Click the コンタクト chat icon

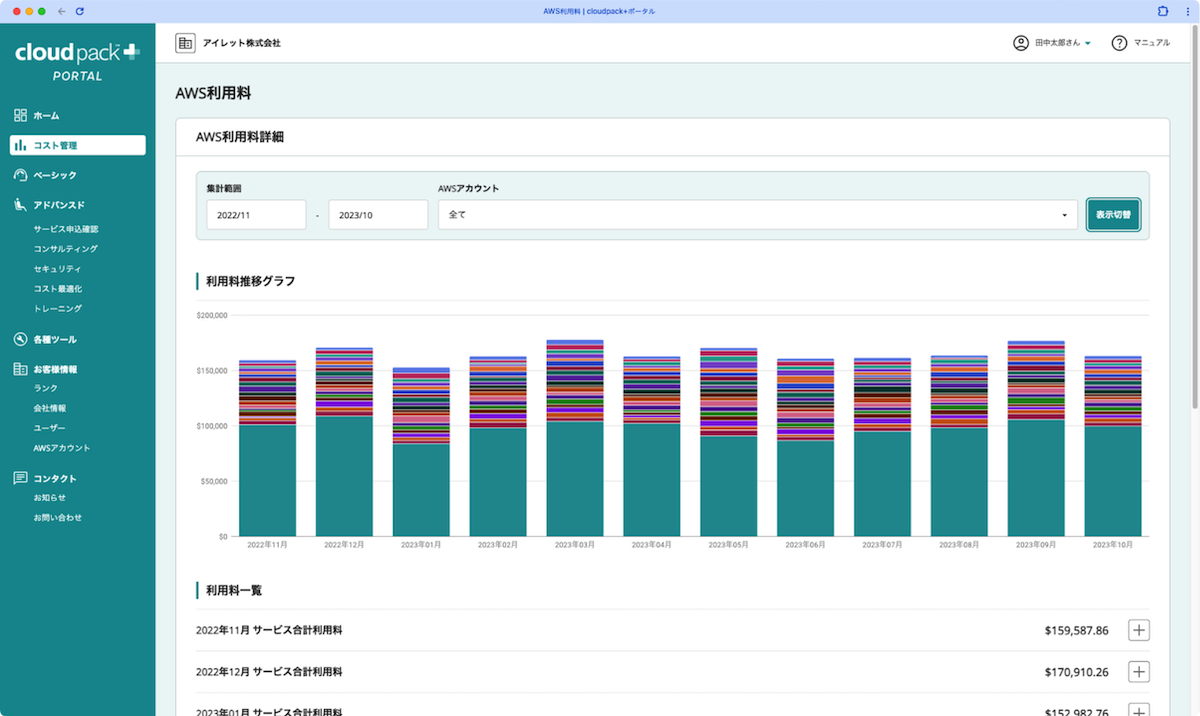point(20,478)
